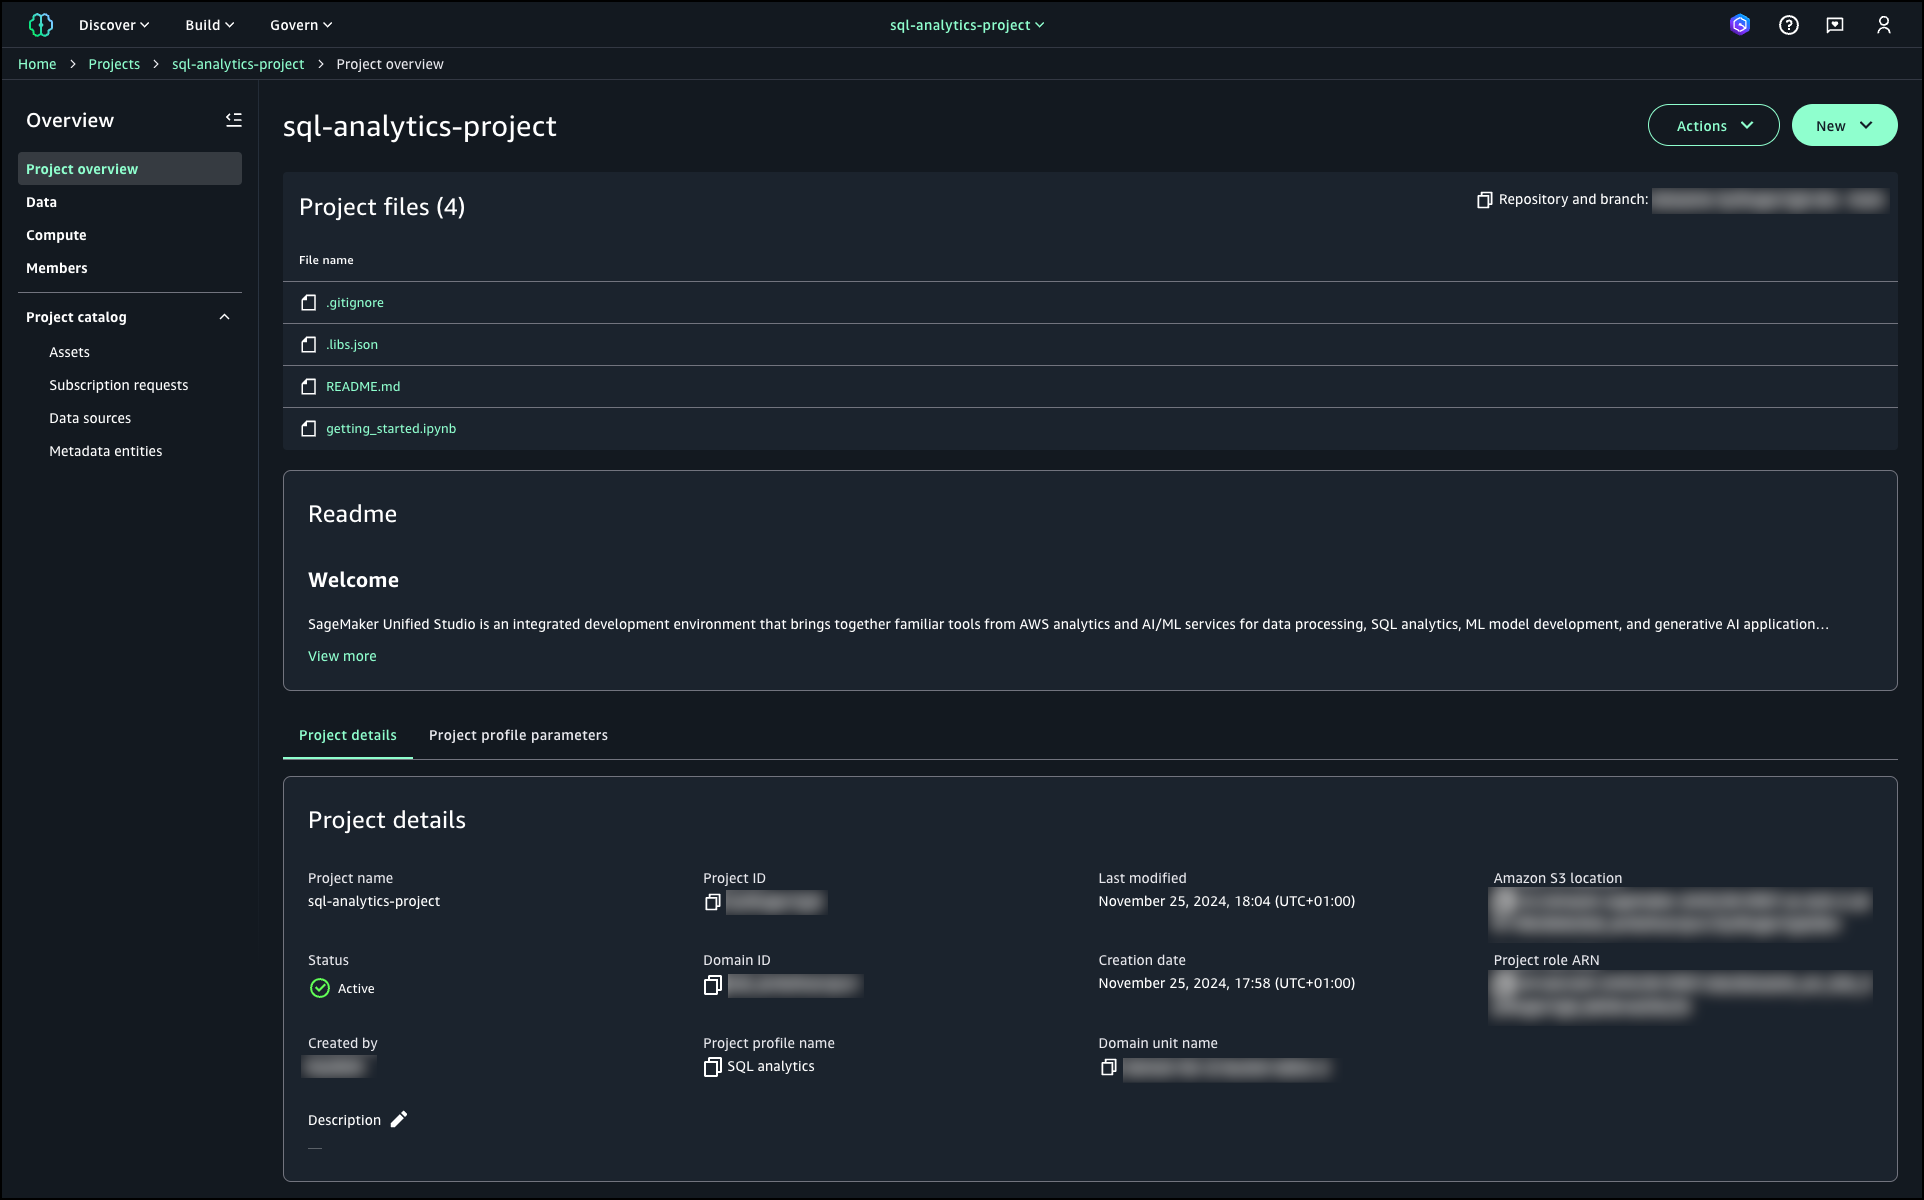Collapse the Project catalog section

224,317
